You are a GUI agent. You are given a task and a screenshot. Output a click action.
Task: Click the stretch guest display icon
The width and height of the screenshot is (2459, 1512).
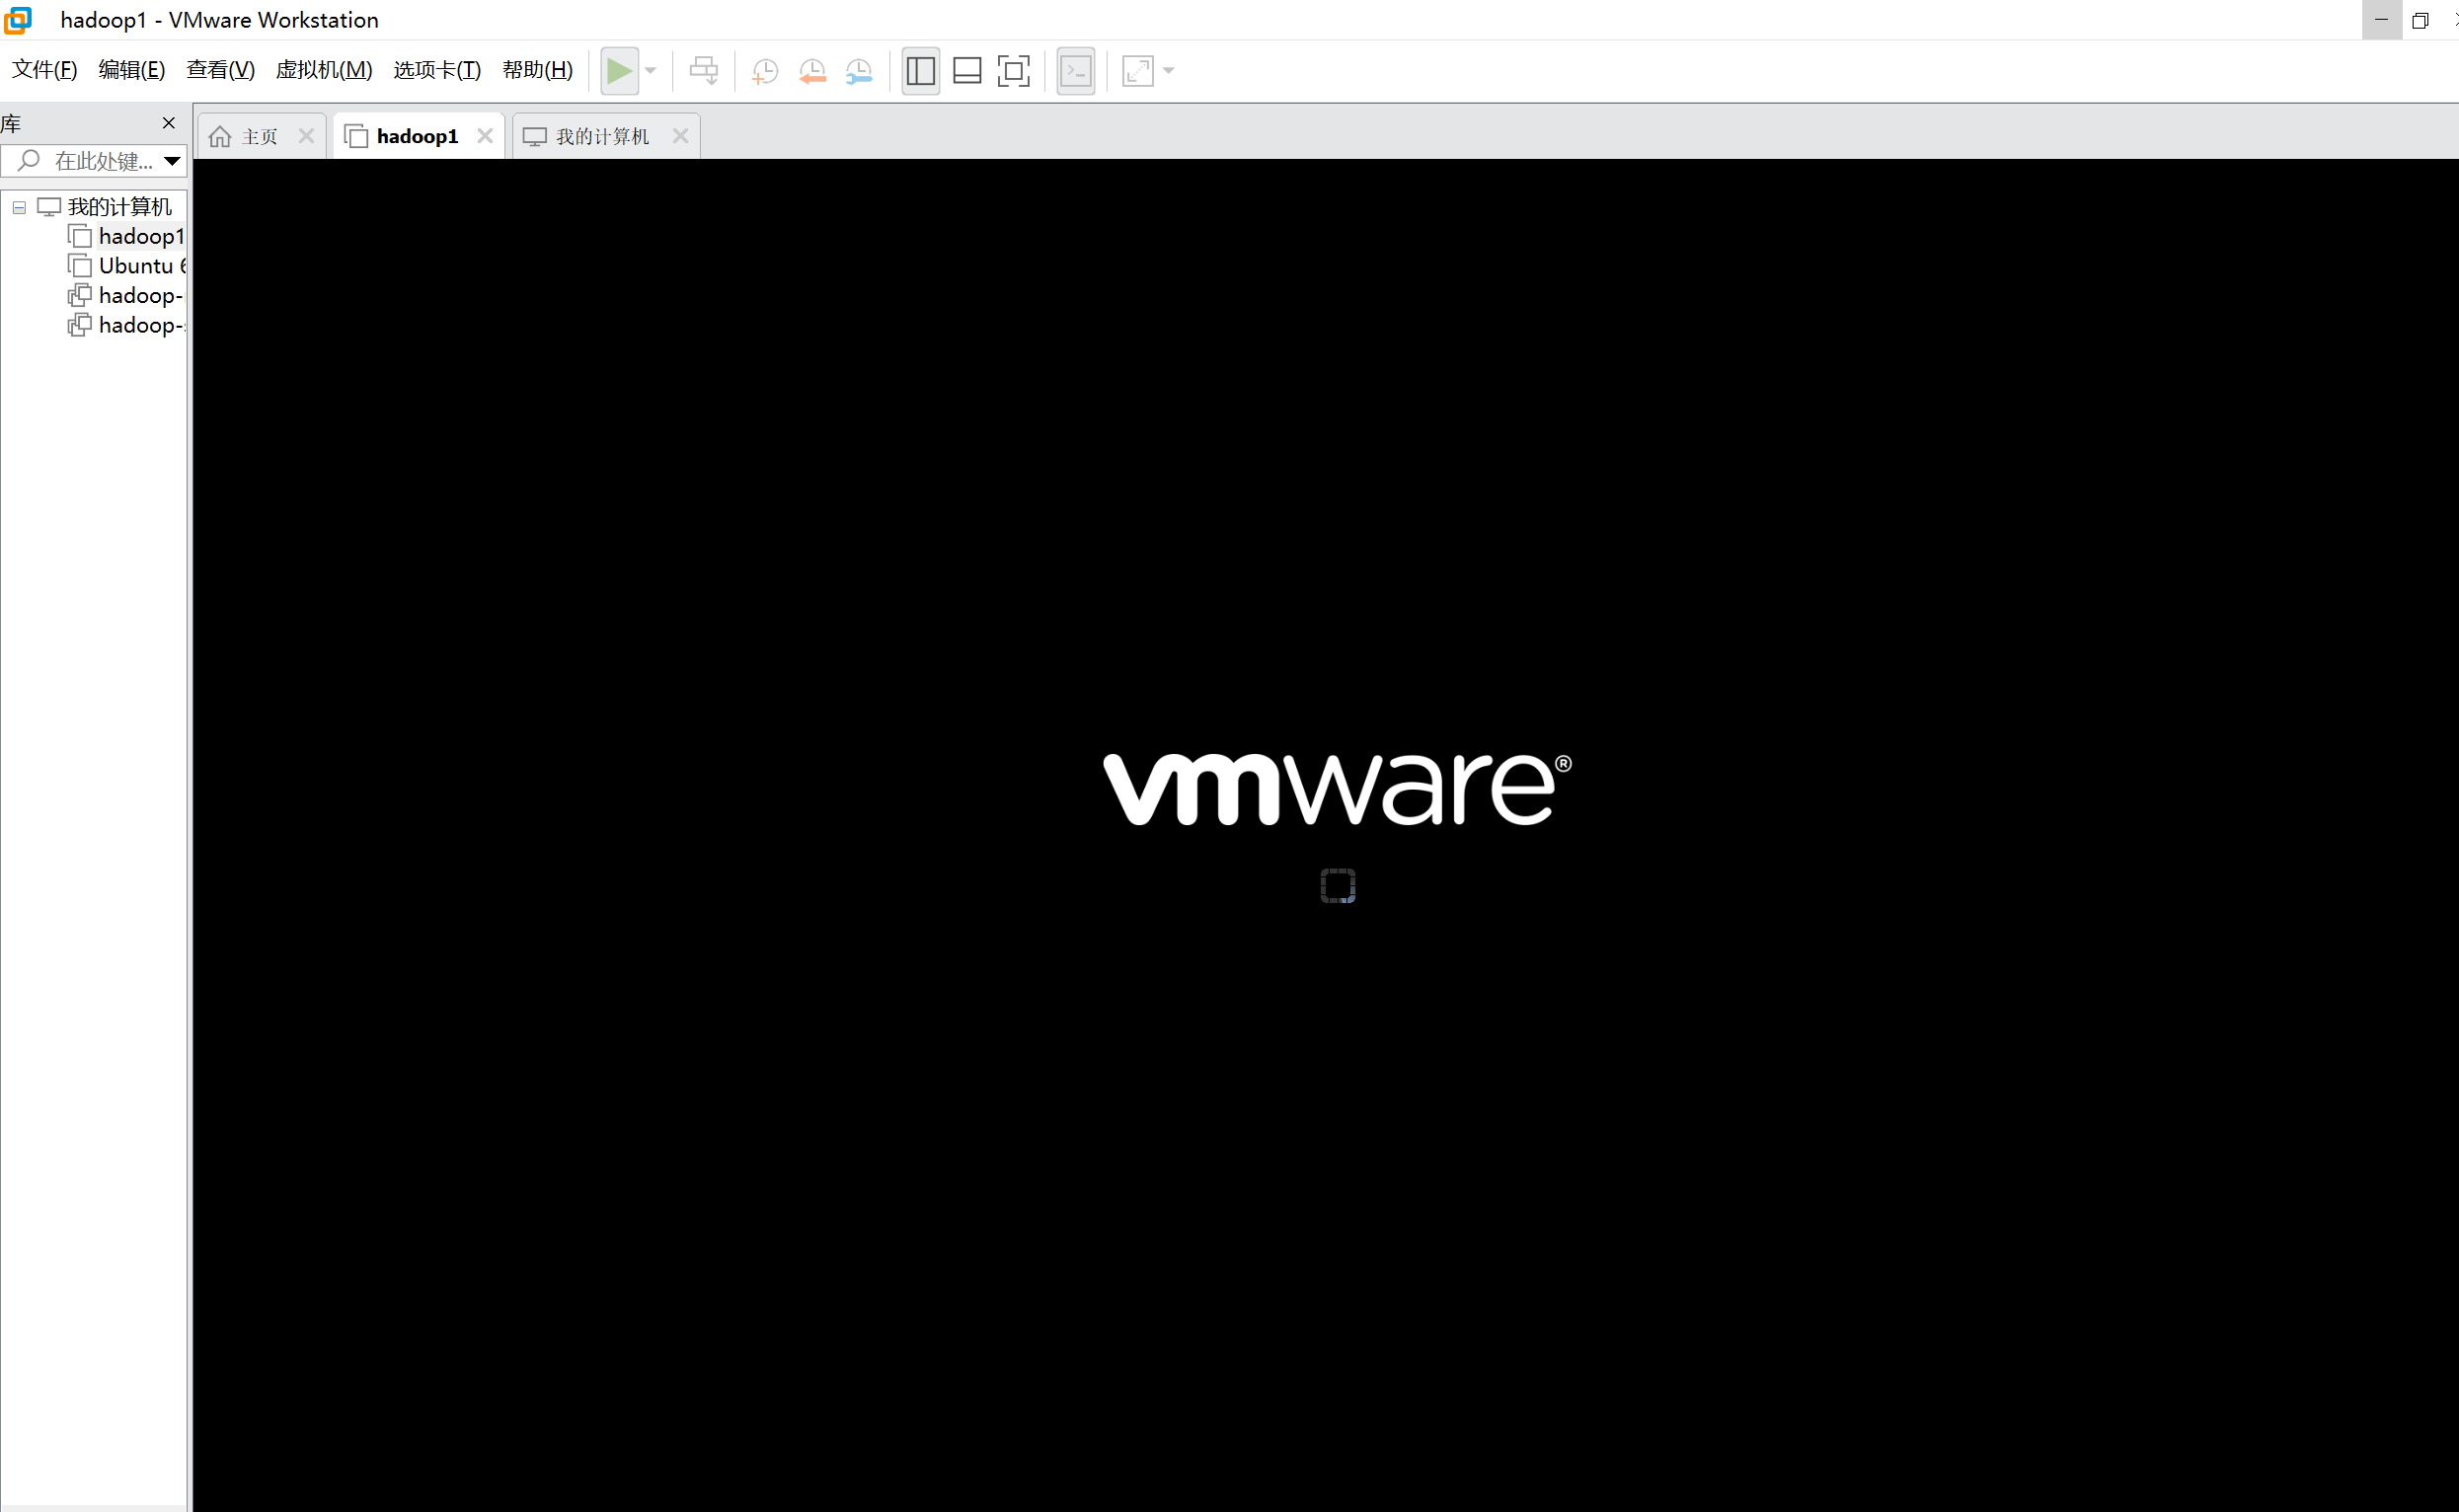click(x=1138, y=71)
